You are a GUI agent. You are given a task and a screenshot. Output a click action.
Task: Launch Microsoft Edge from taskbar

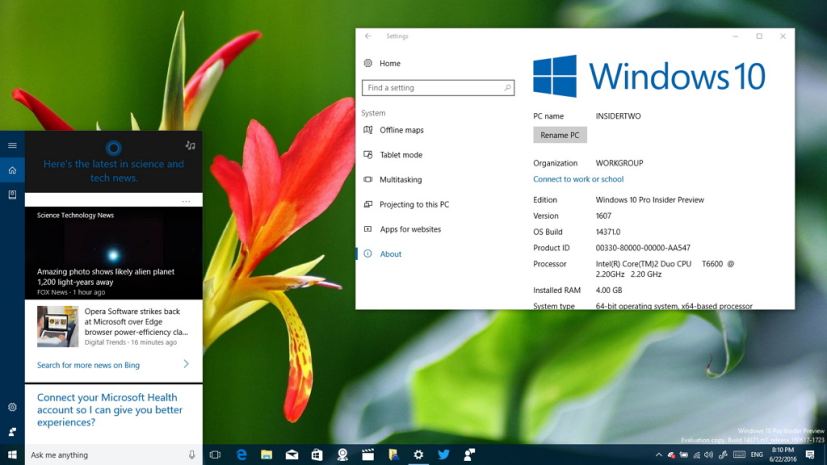pos(241,454)
